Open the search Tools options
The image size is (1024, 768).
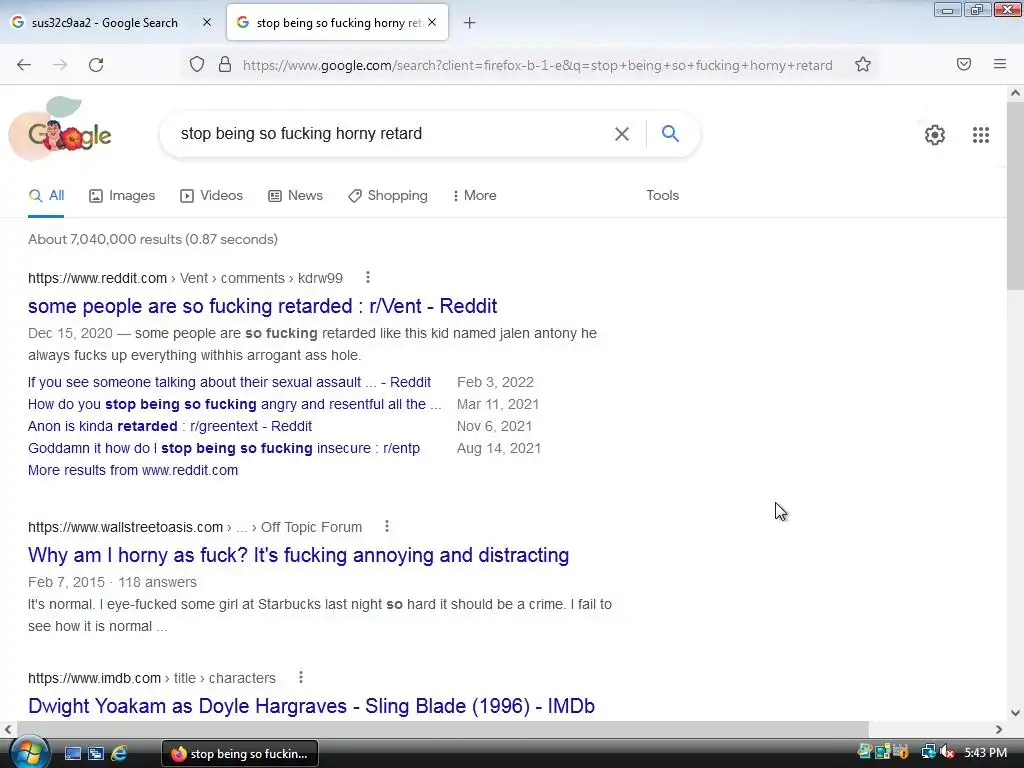click(662, 195)
